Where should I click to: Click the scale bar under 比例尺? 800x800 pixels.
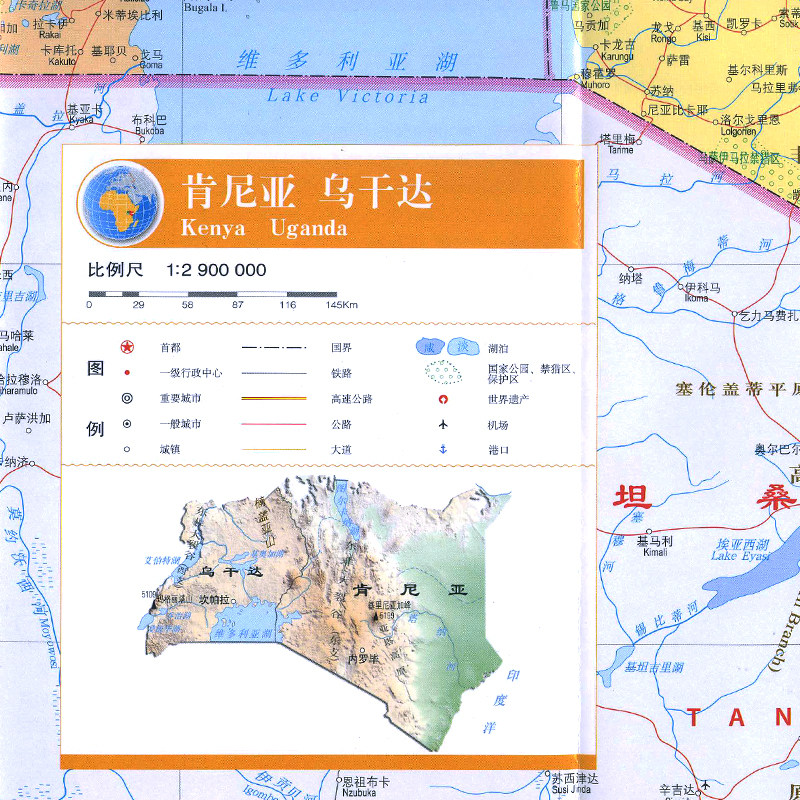point(213,294)
